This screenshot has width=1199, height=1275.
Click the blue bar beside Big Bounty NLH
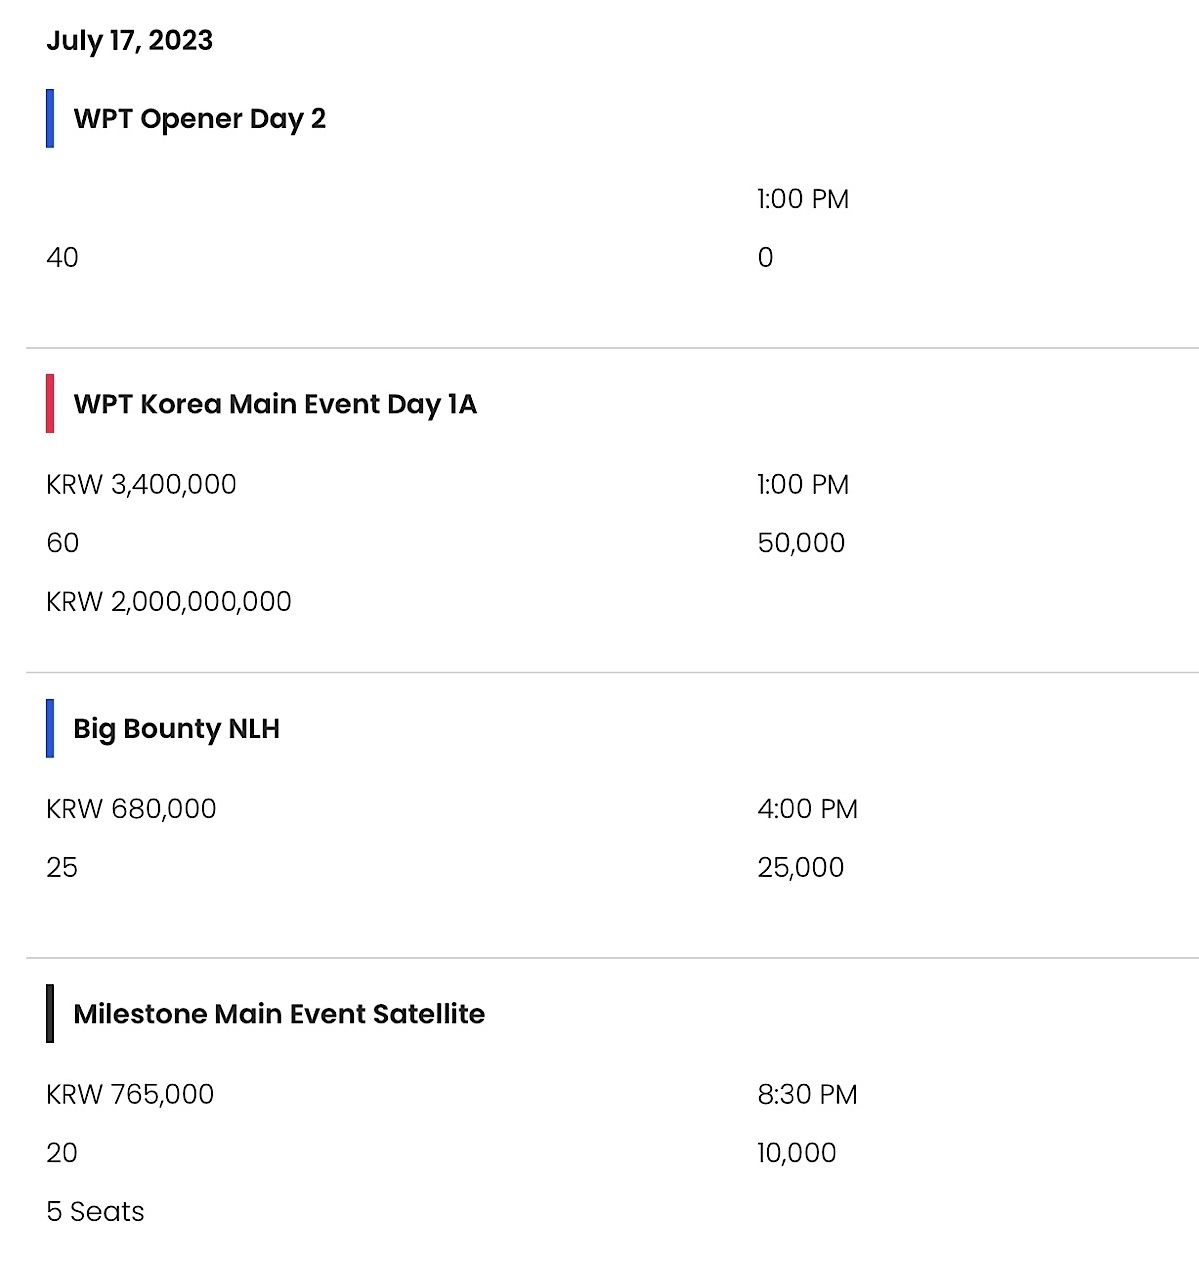pyautogui.click(x=50, y=728)
